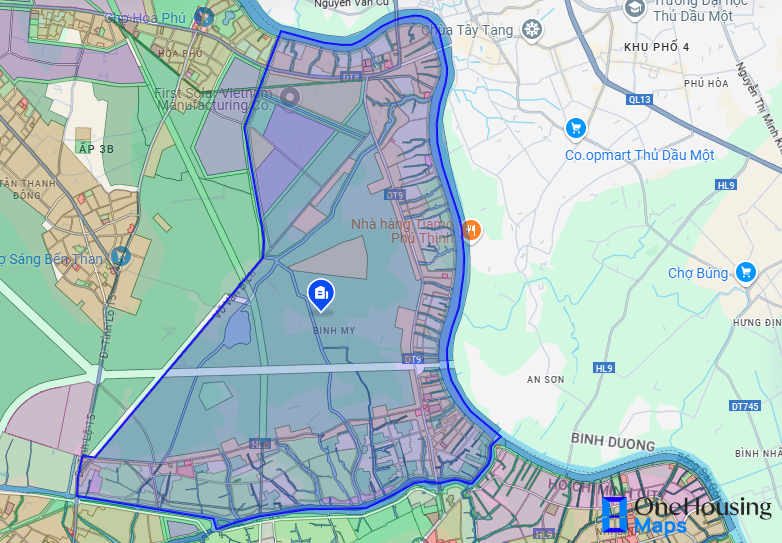Click the Co.opmart Thủ Dầu Một label

pos(626,155)
